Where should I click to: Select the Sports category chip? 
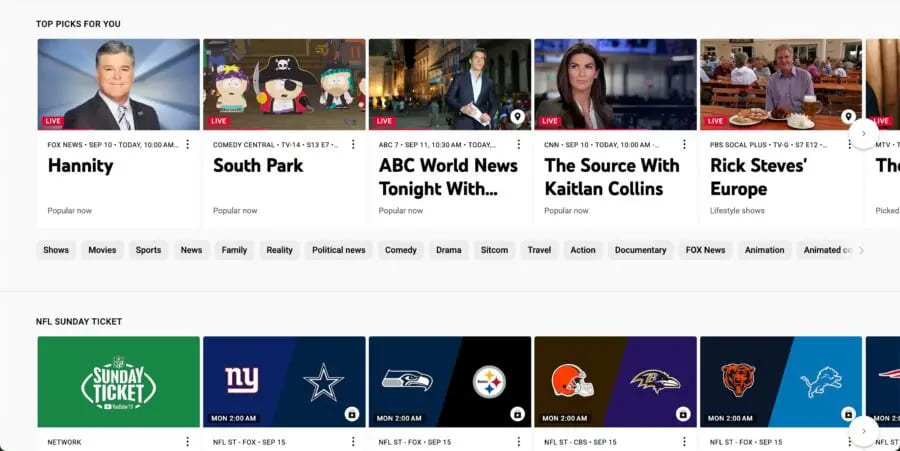click(148, 250)
